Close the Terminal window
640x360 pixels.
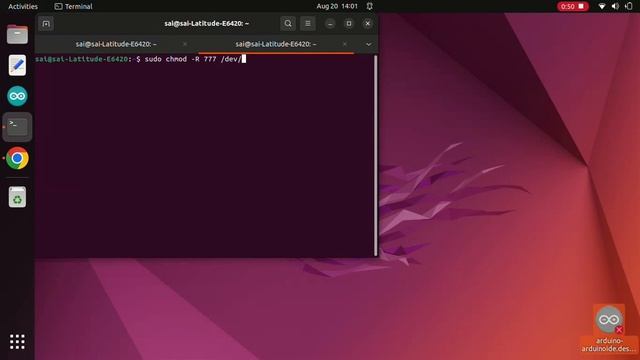(368, 24)
